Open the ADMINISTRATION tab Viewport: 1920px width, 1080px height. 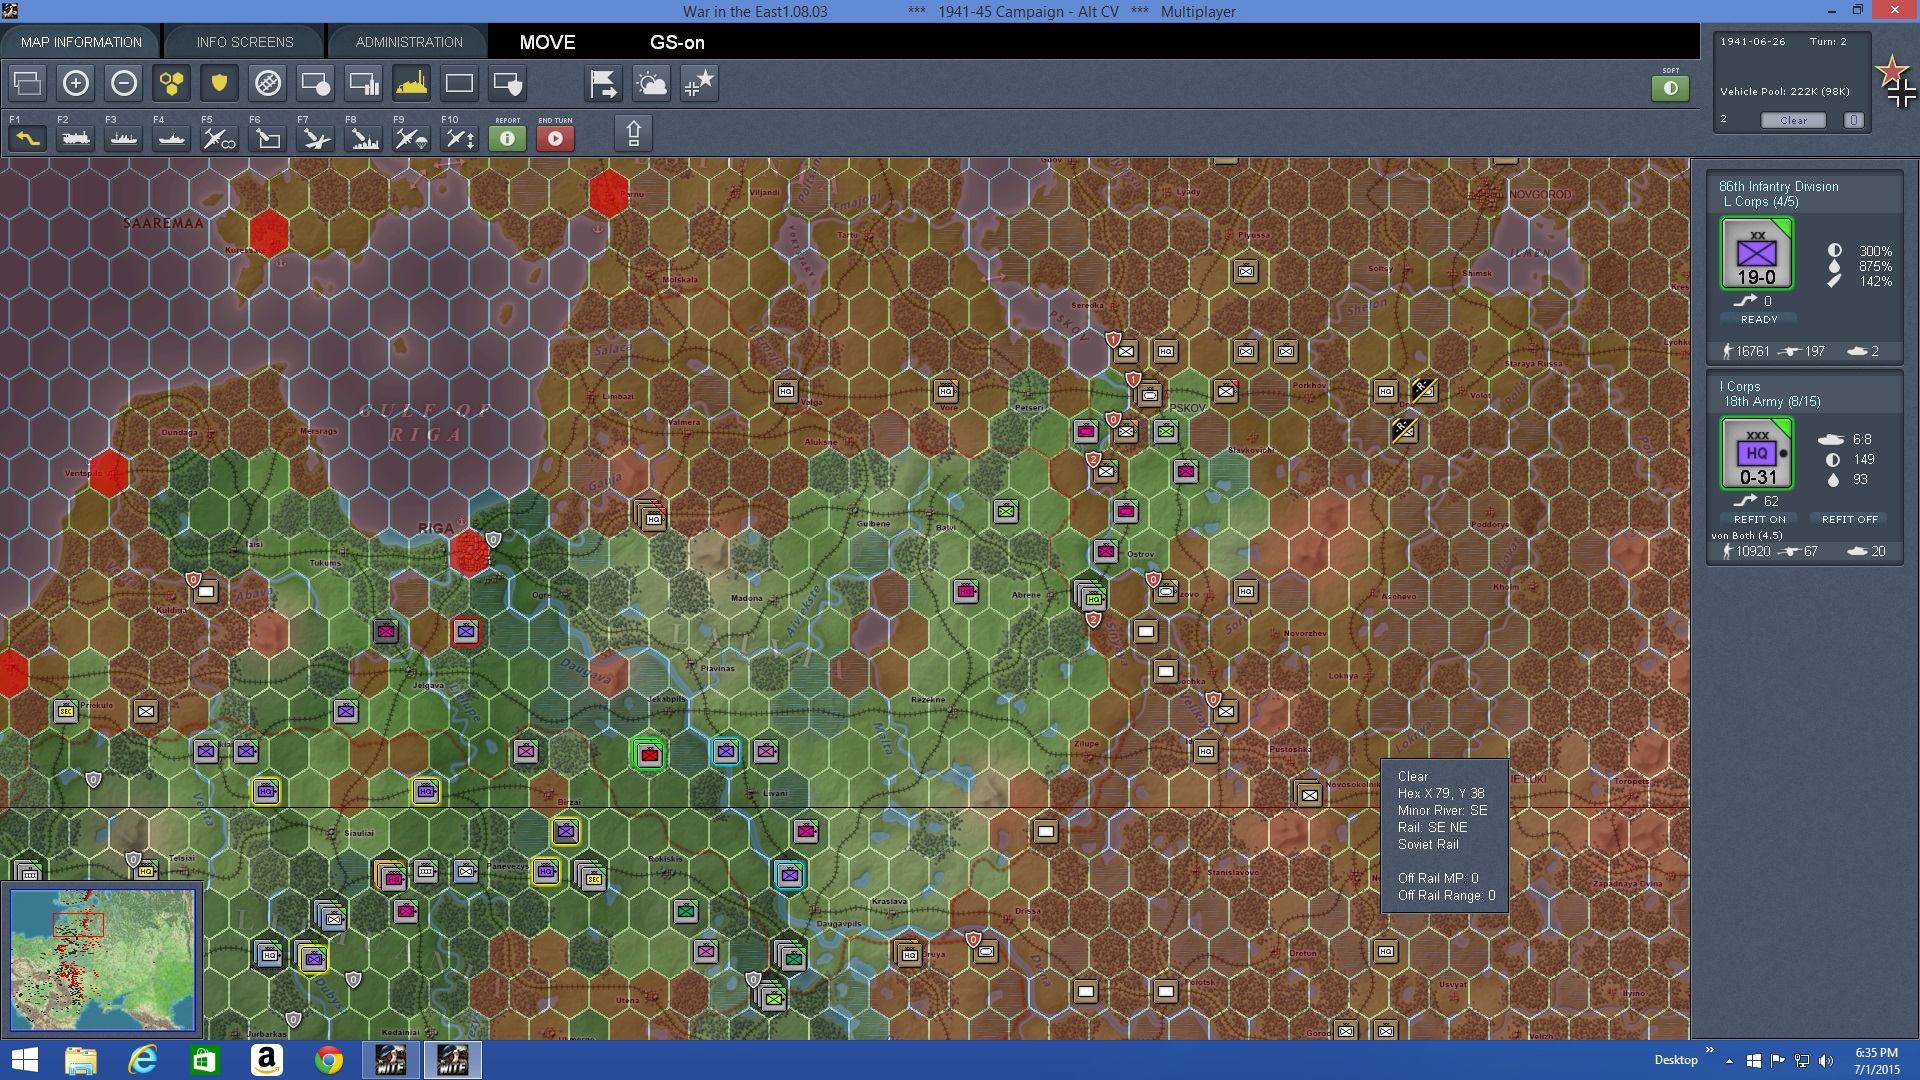pyautogui.click(x=409, y=42)
